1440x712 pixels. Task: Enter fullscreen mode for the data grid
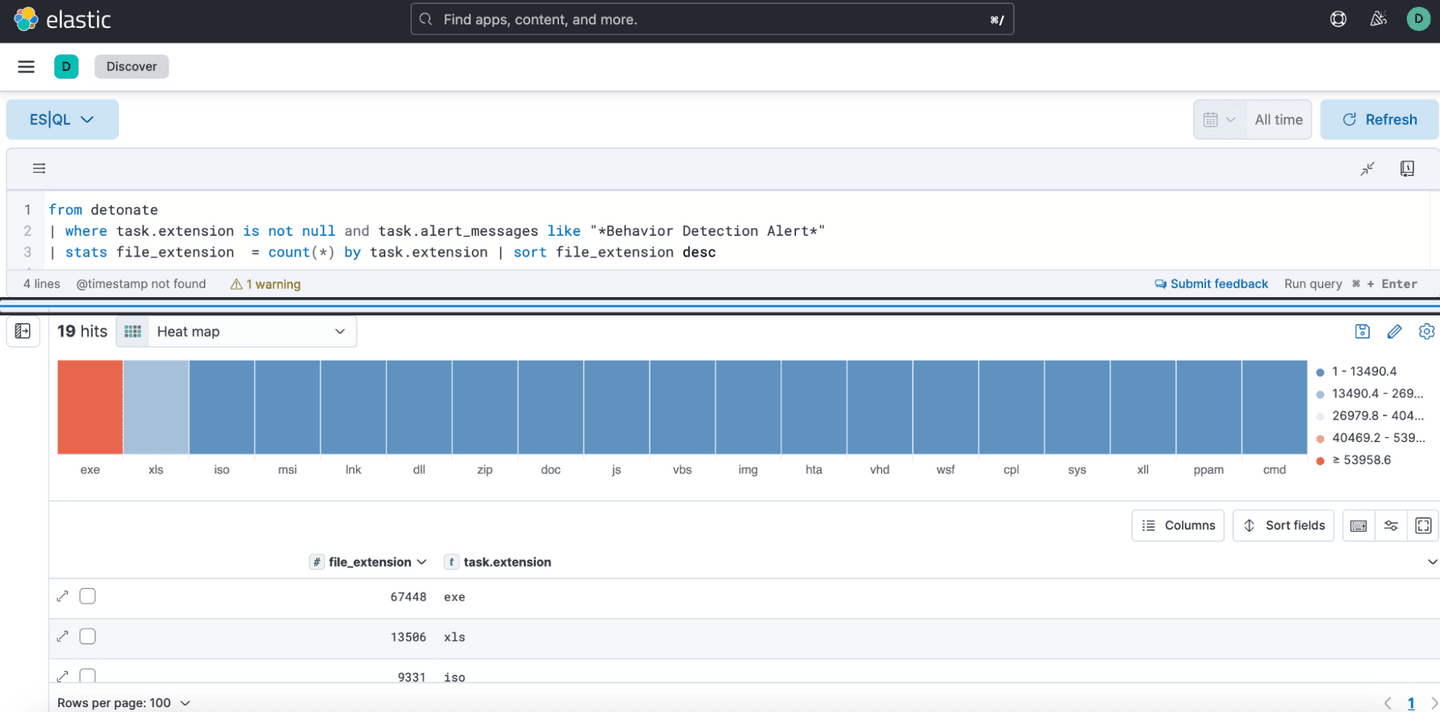[x=1423, y=525]
